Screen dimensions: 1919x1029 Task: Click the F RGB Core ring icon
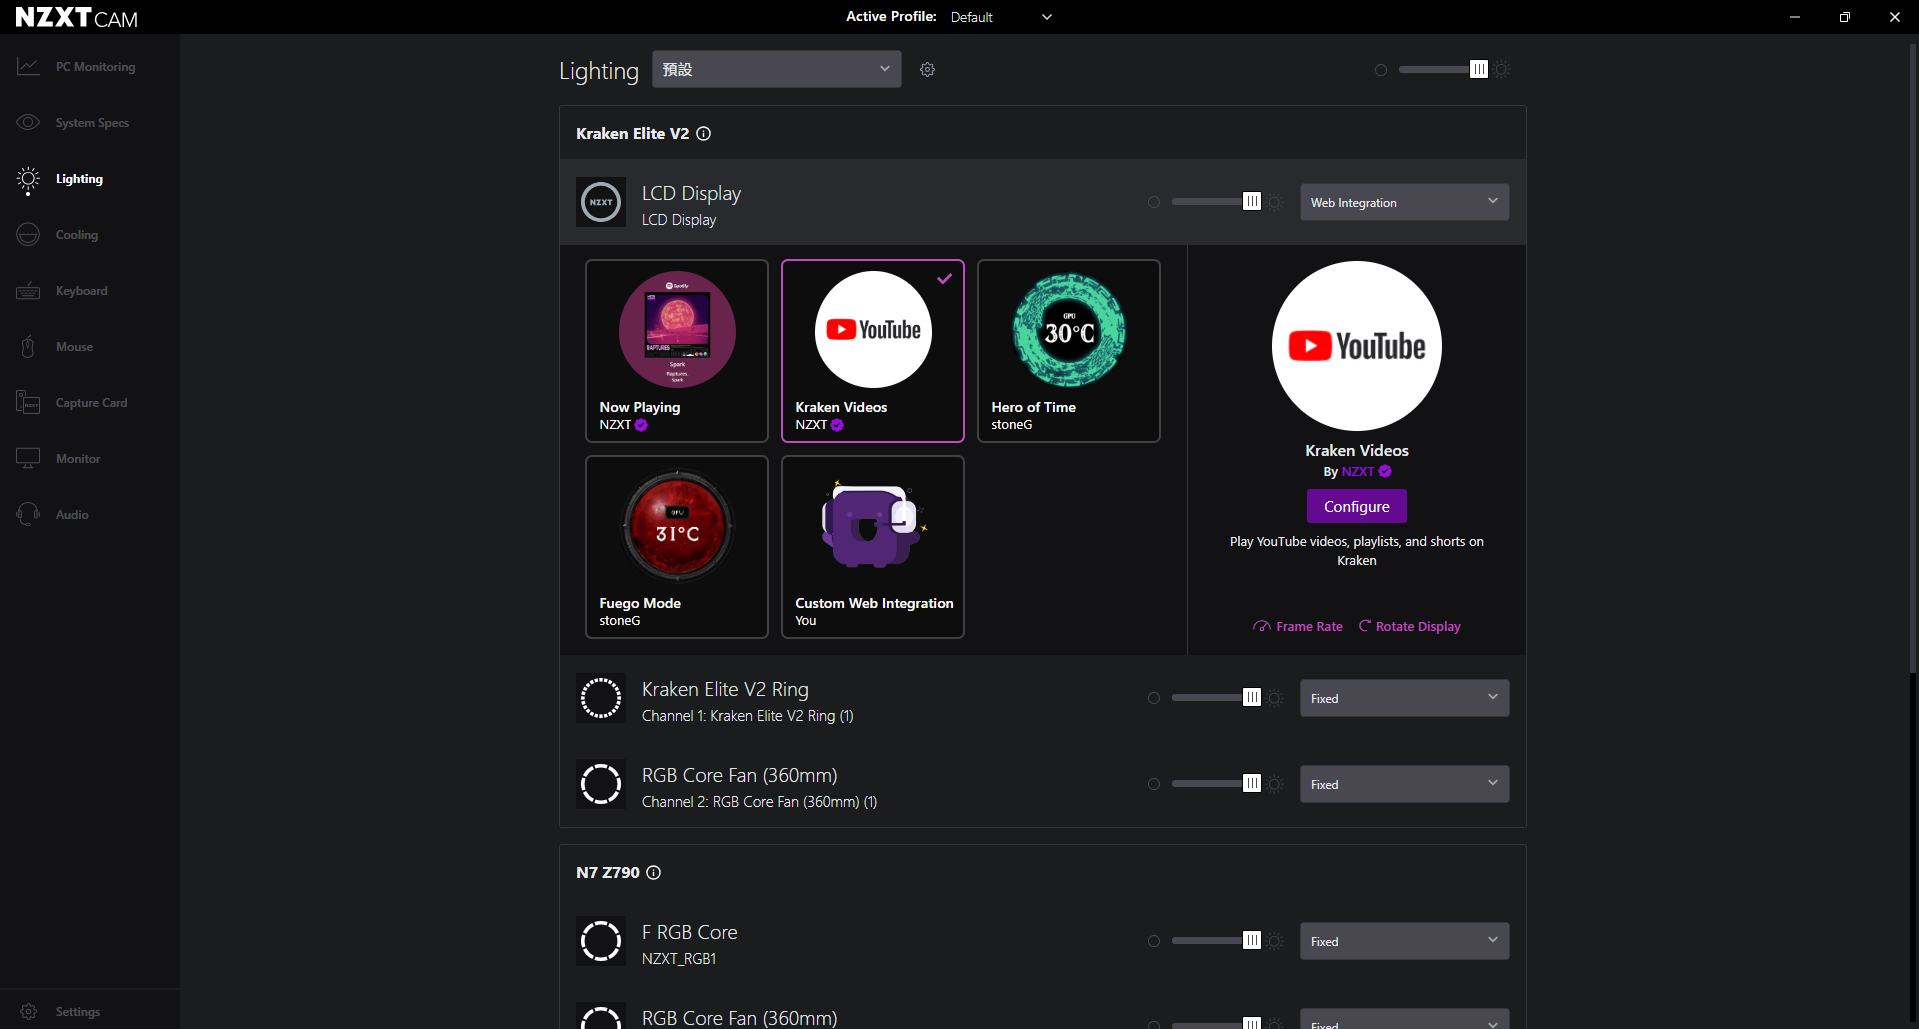601,941
